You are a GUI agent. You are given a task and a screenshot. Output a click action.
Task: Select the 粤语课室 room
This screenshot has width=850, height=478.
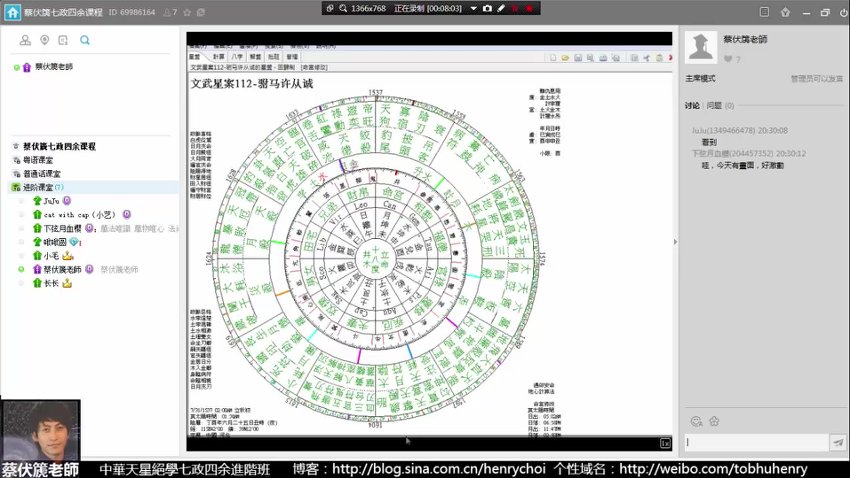tap(38, 160)
